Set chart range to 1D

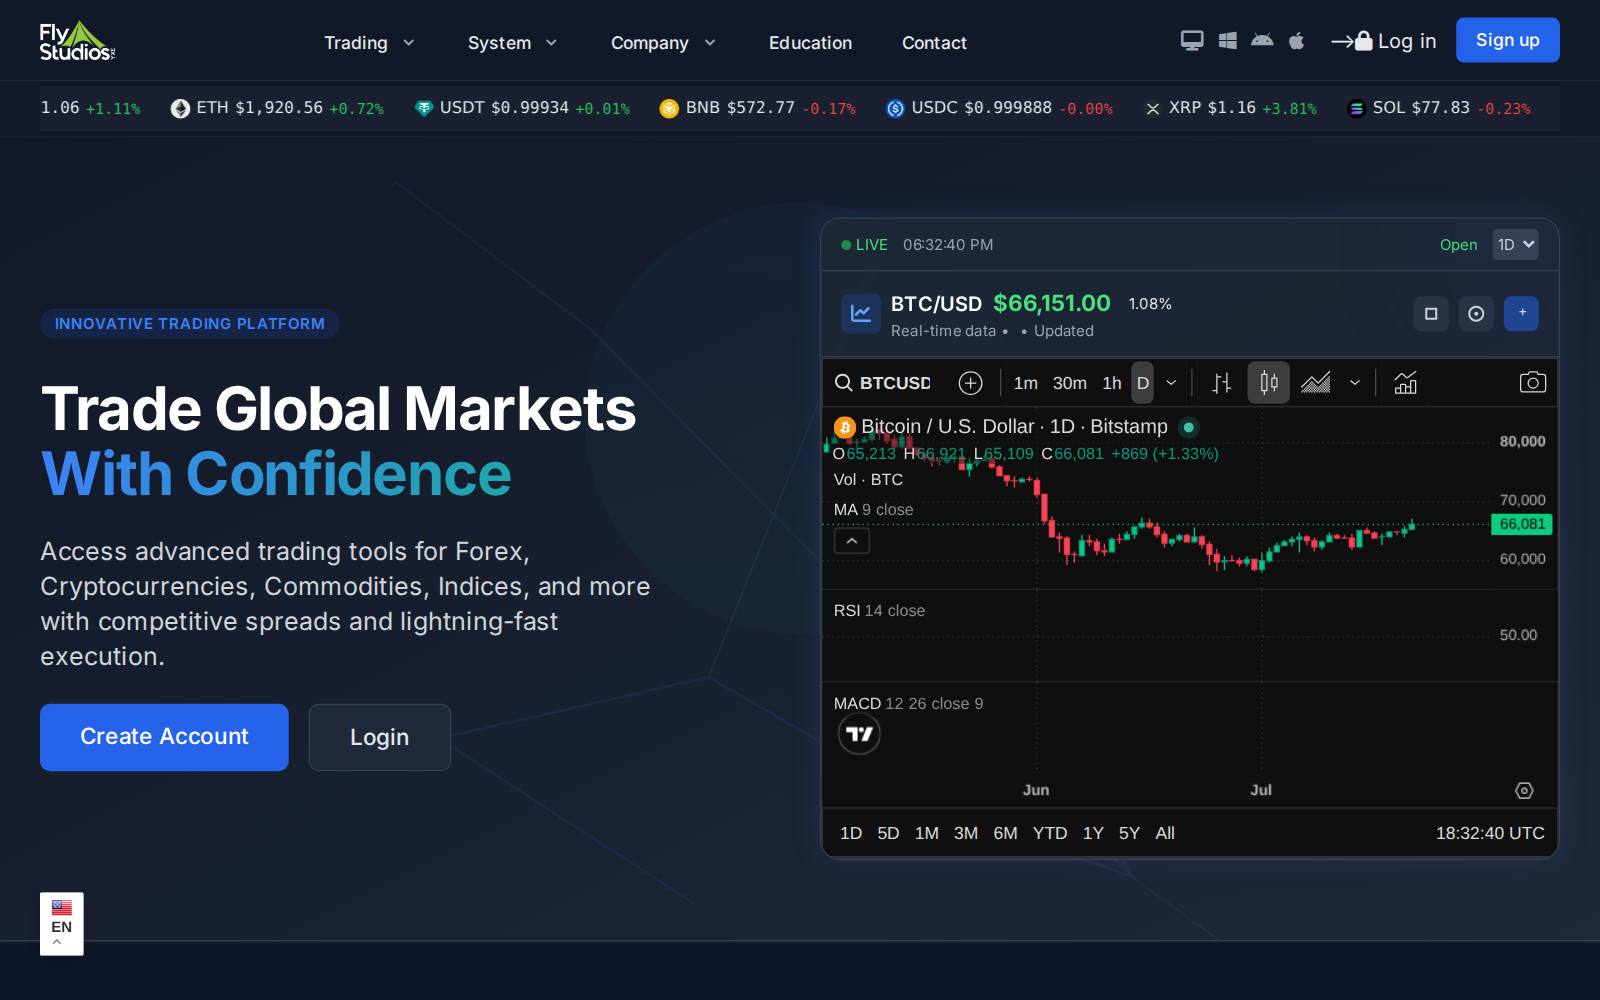click(851, 833)
